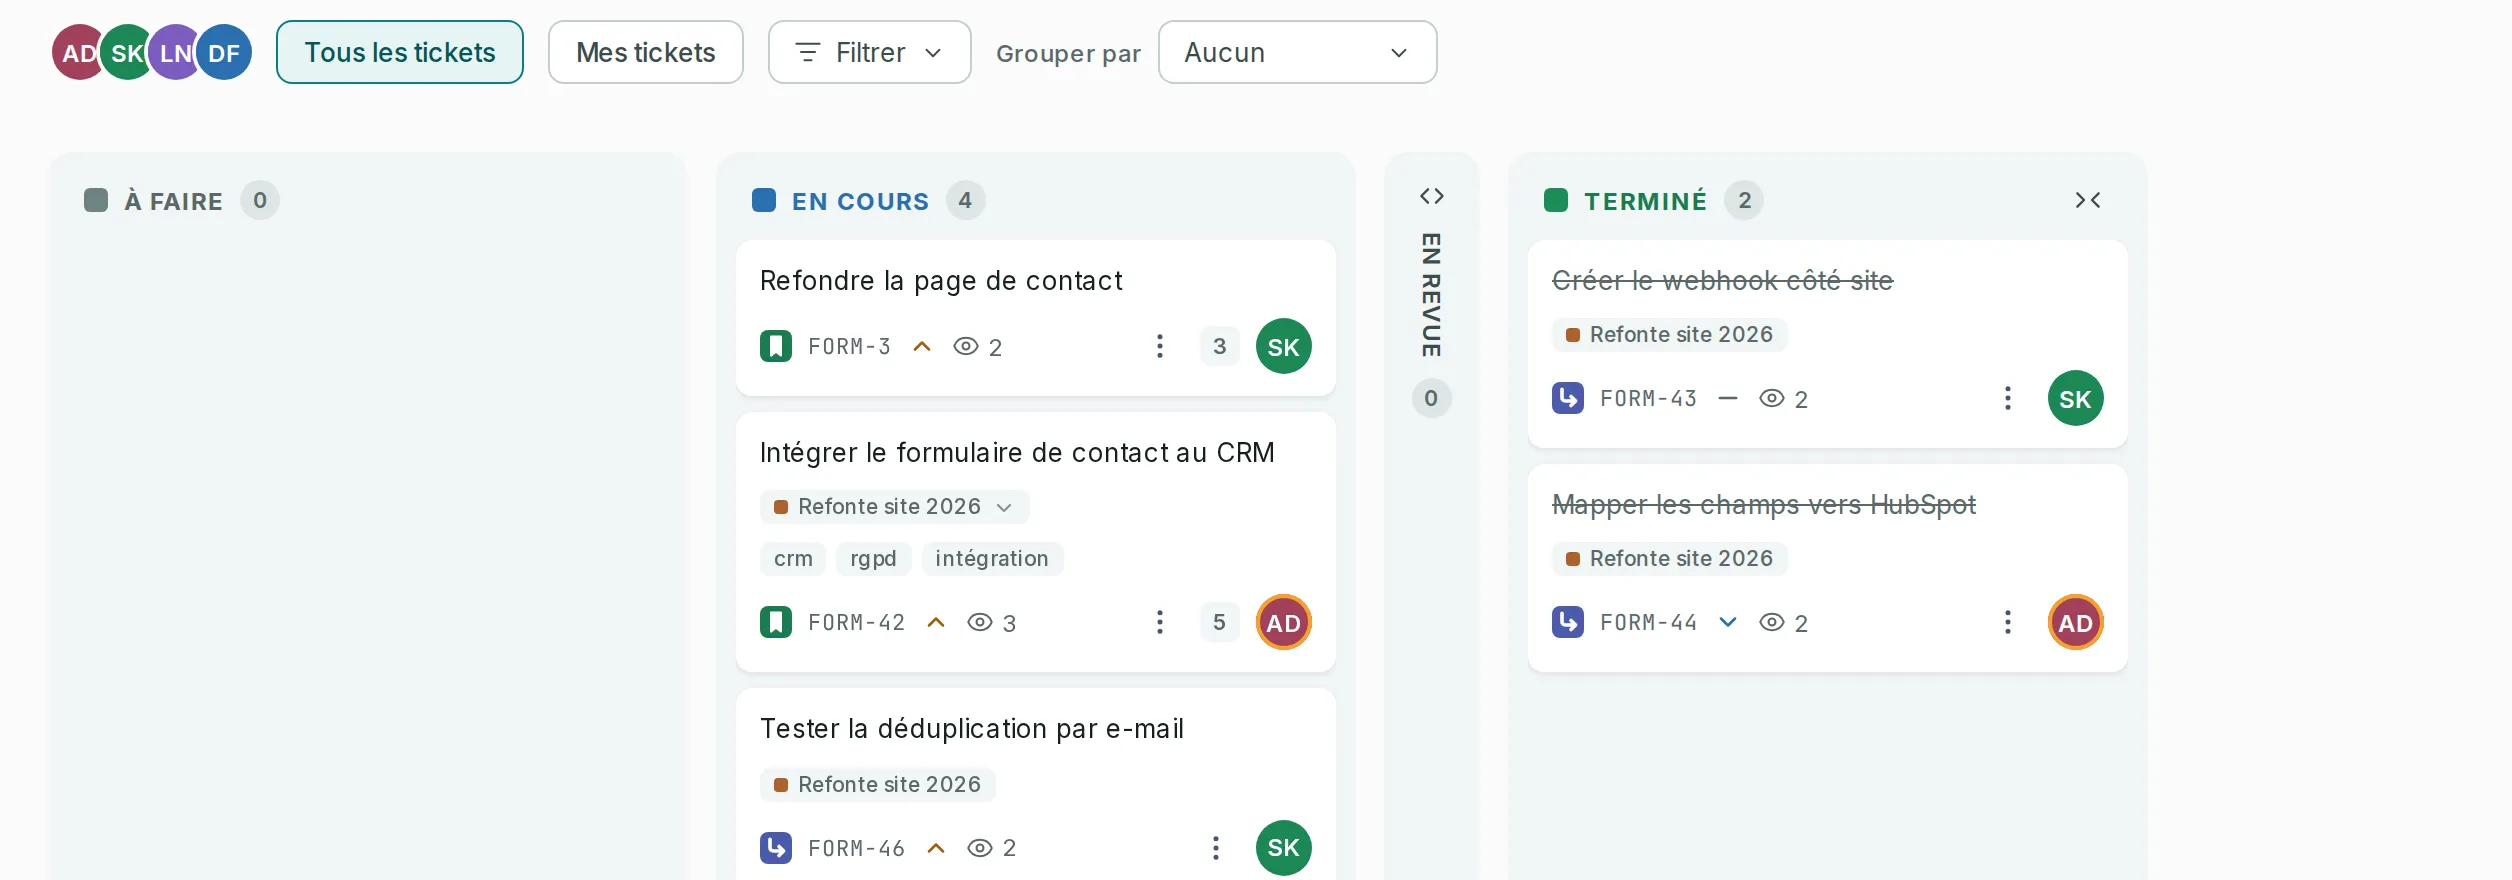Collapse the Terminé column

pos(2088,200)
